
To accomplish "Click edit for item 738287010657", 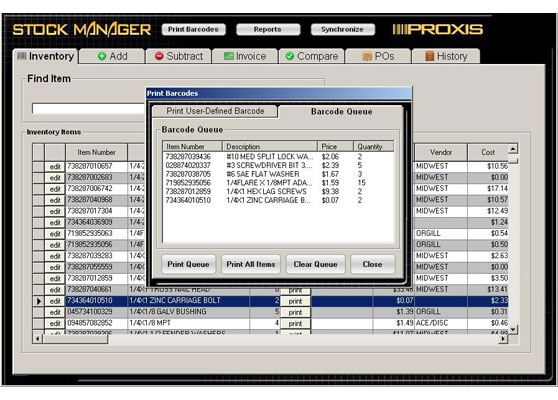I will [55, 167].
